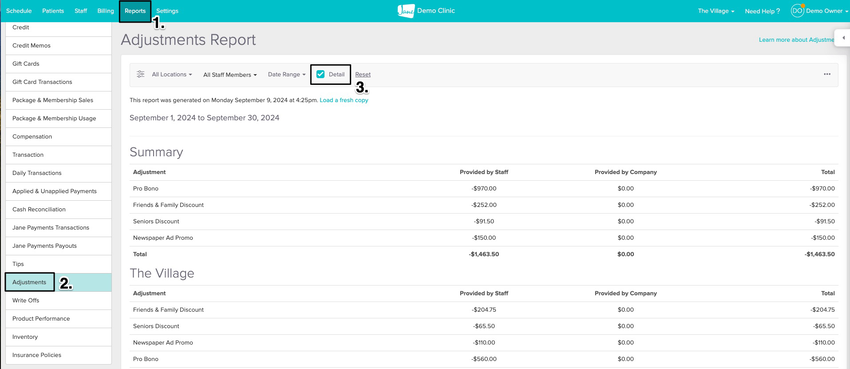Viewport: 850px width, 369px height.
Task: Click Provided by Company header in Summary
Action: tap(625, 172)
